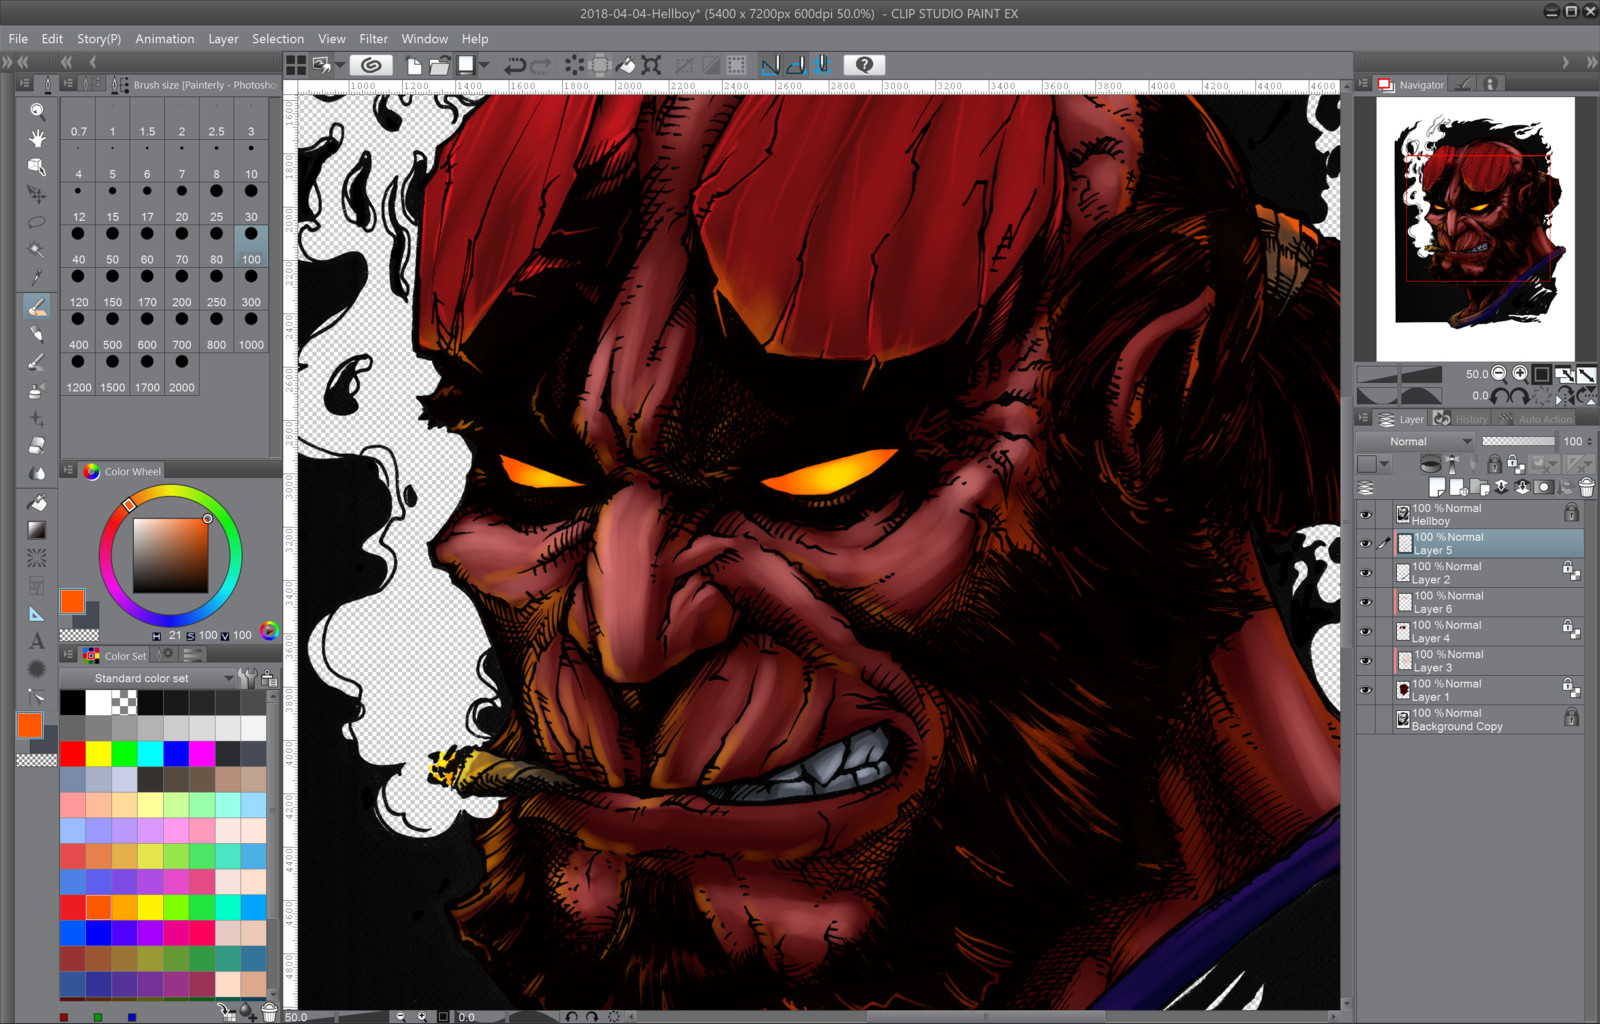The image size is (1600, 1024).
Task: Create a new file from toolbar
Action: click(414, 65)
